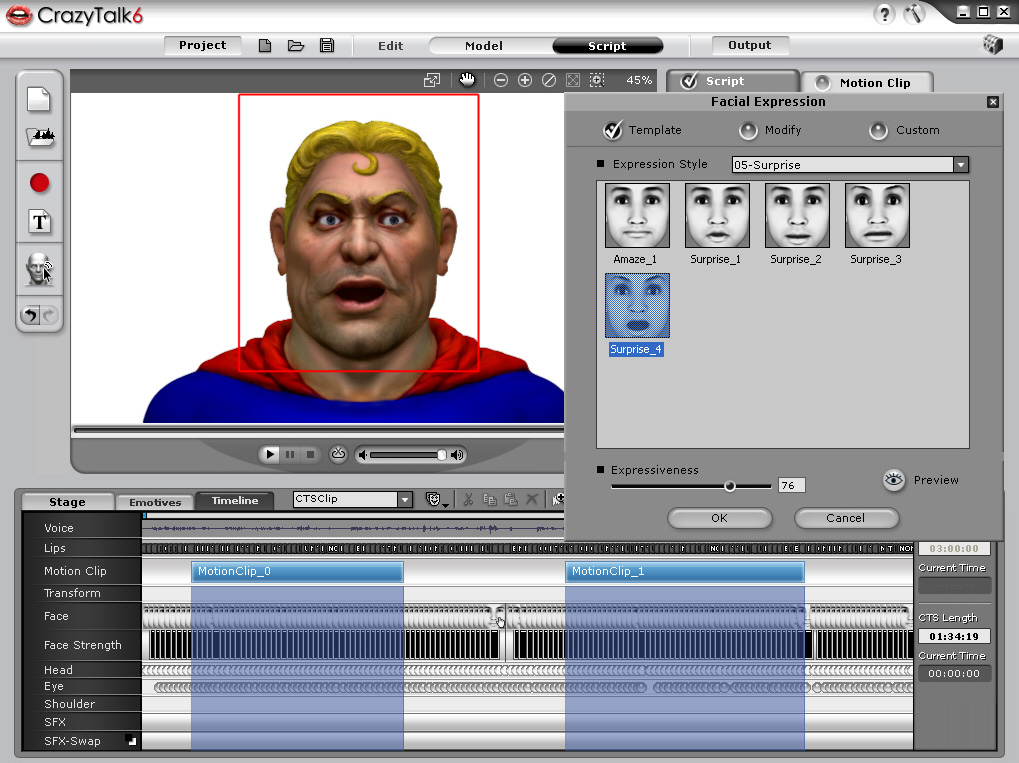Click the Cancel button
This screenshot has width=1019, height=763.
[845, 518]
